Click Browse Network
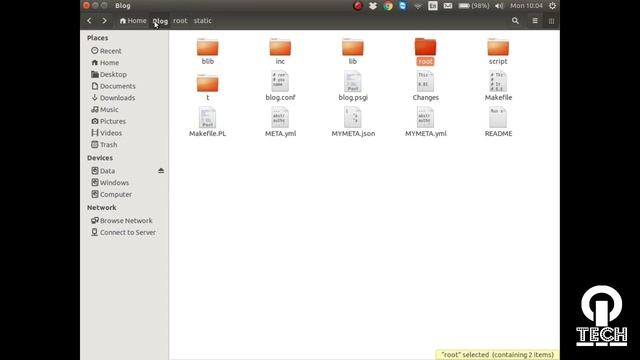Image resolution: width=640 pixels, height=360 pixels. tap(122, 220)
